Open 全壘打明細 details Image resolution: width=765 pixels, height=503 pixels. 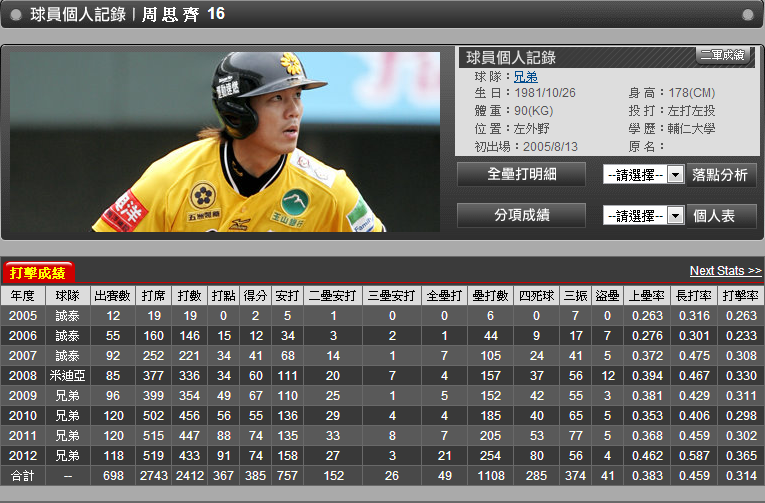pos(521,174)
